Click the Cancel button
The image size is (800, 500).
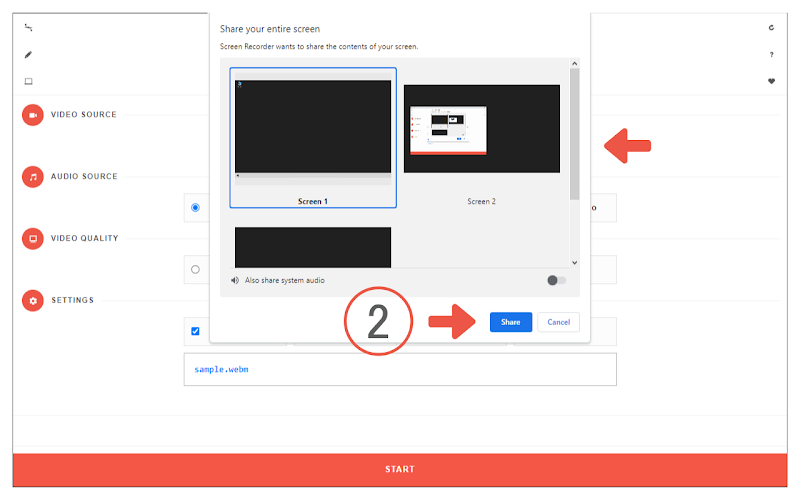pos(559,322)
